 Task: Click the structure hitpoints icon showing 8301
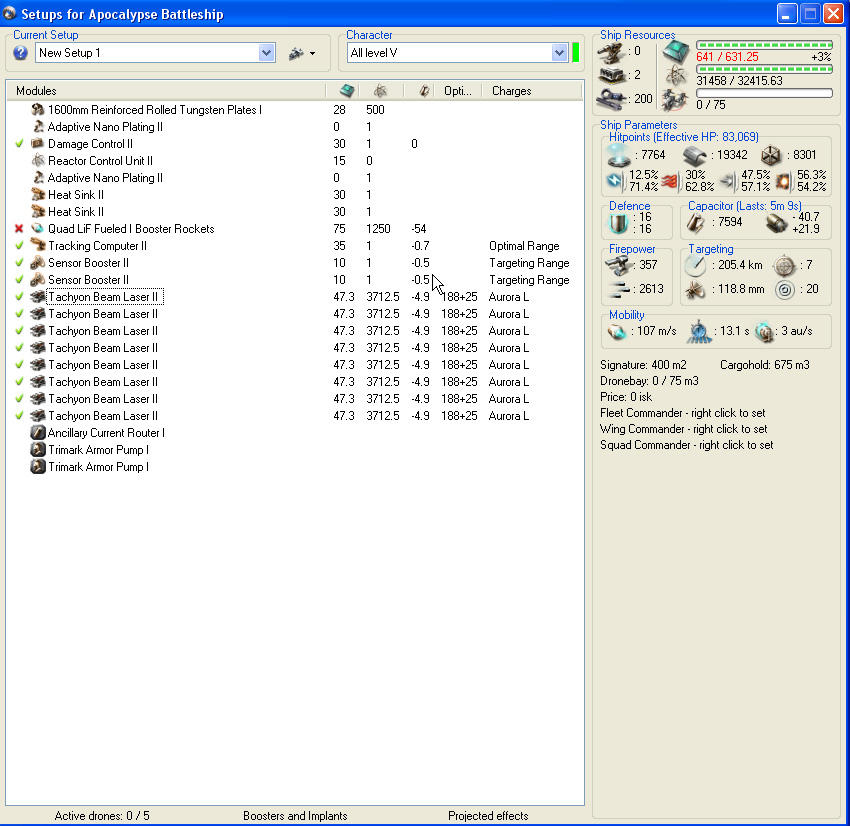(x=770, y=156)
